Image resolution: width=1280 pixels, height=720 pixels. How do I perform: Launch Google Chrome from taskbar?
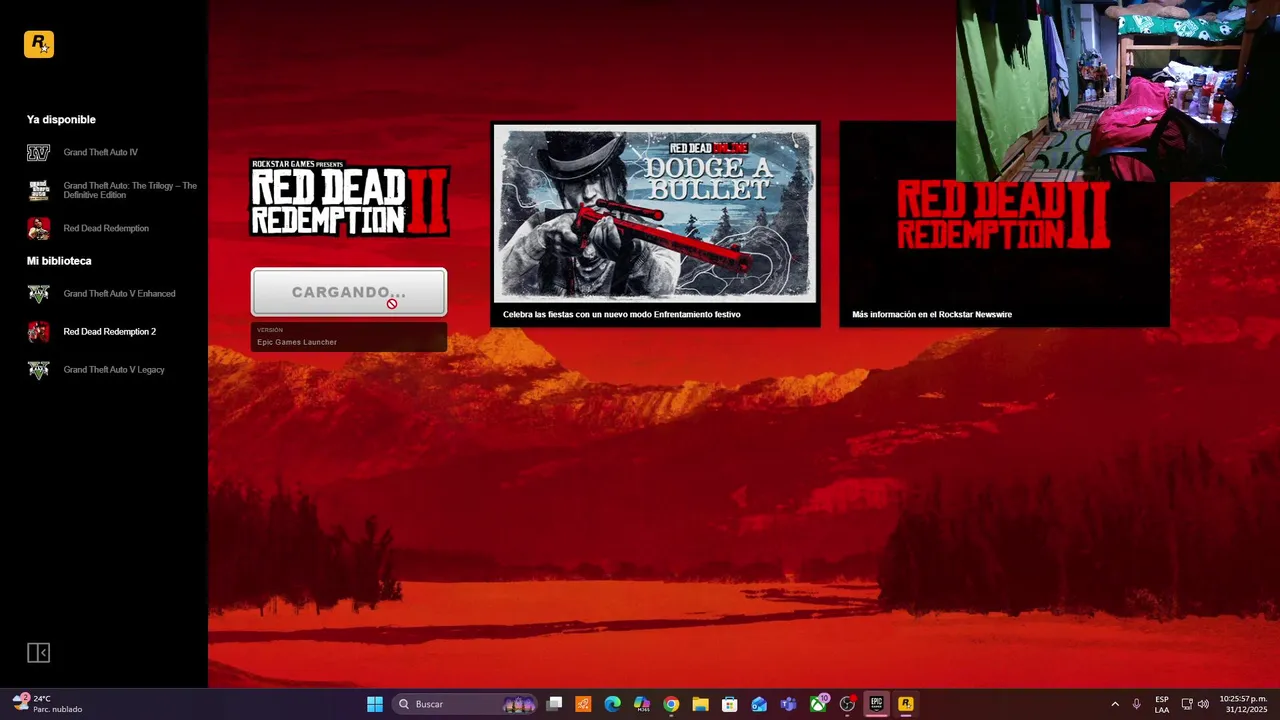point(671,704)
